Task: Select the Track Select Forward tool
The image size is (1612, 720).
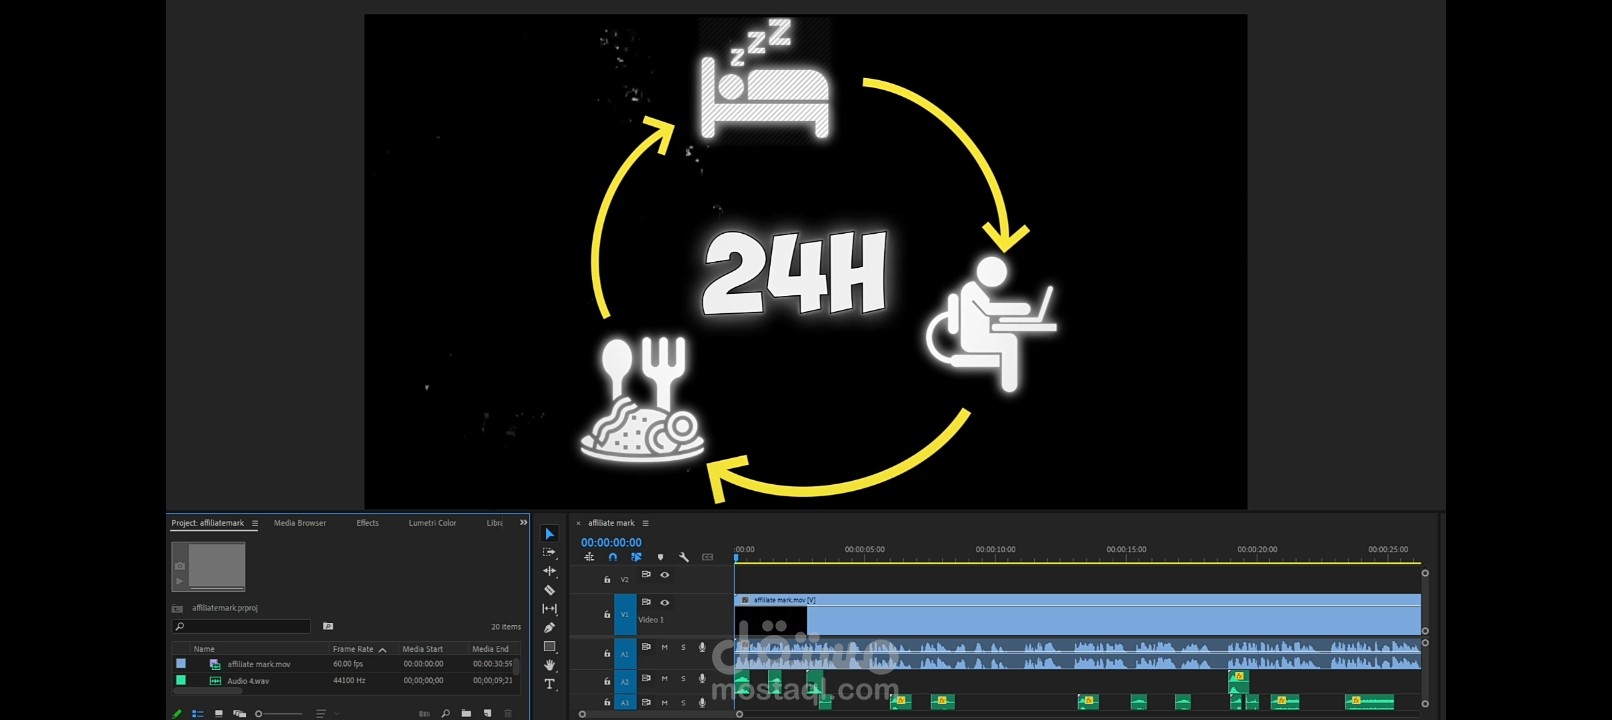Action: coord(549,552)
